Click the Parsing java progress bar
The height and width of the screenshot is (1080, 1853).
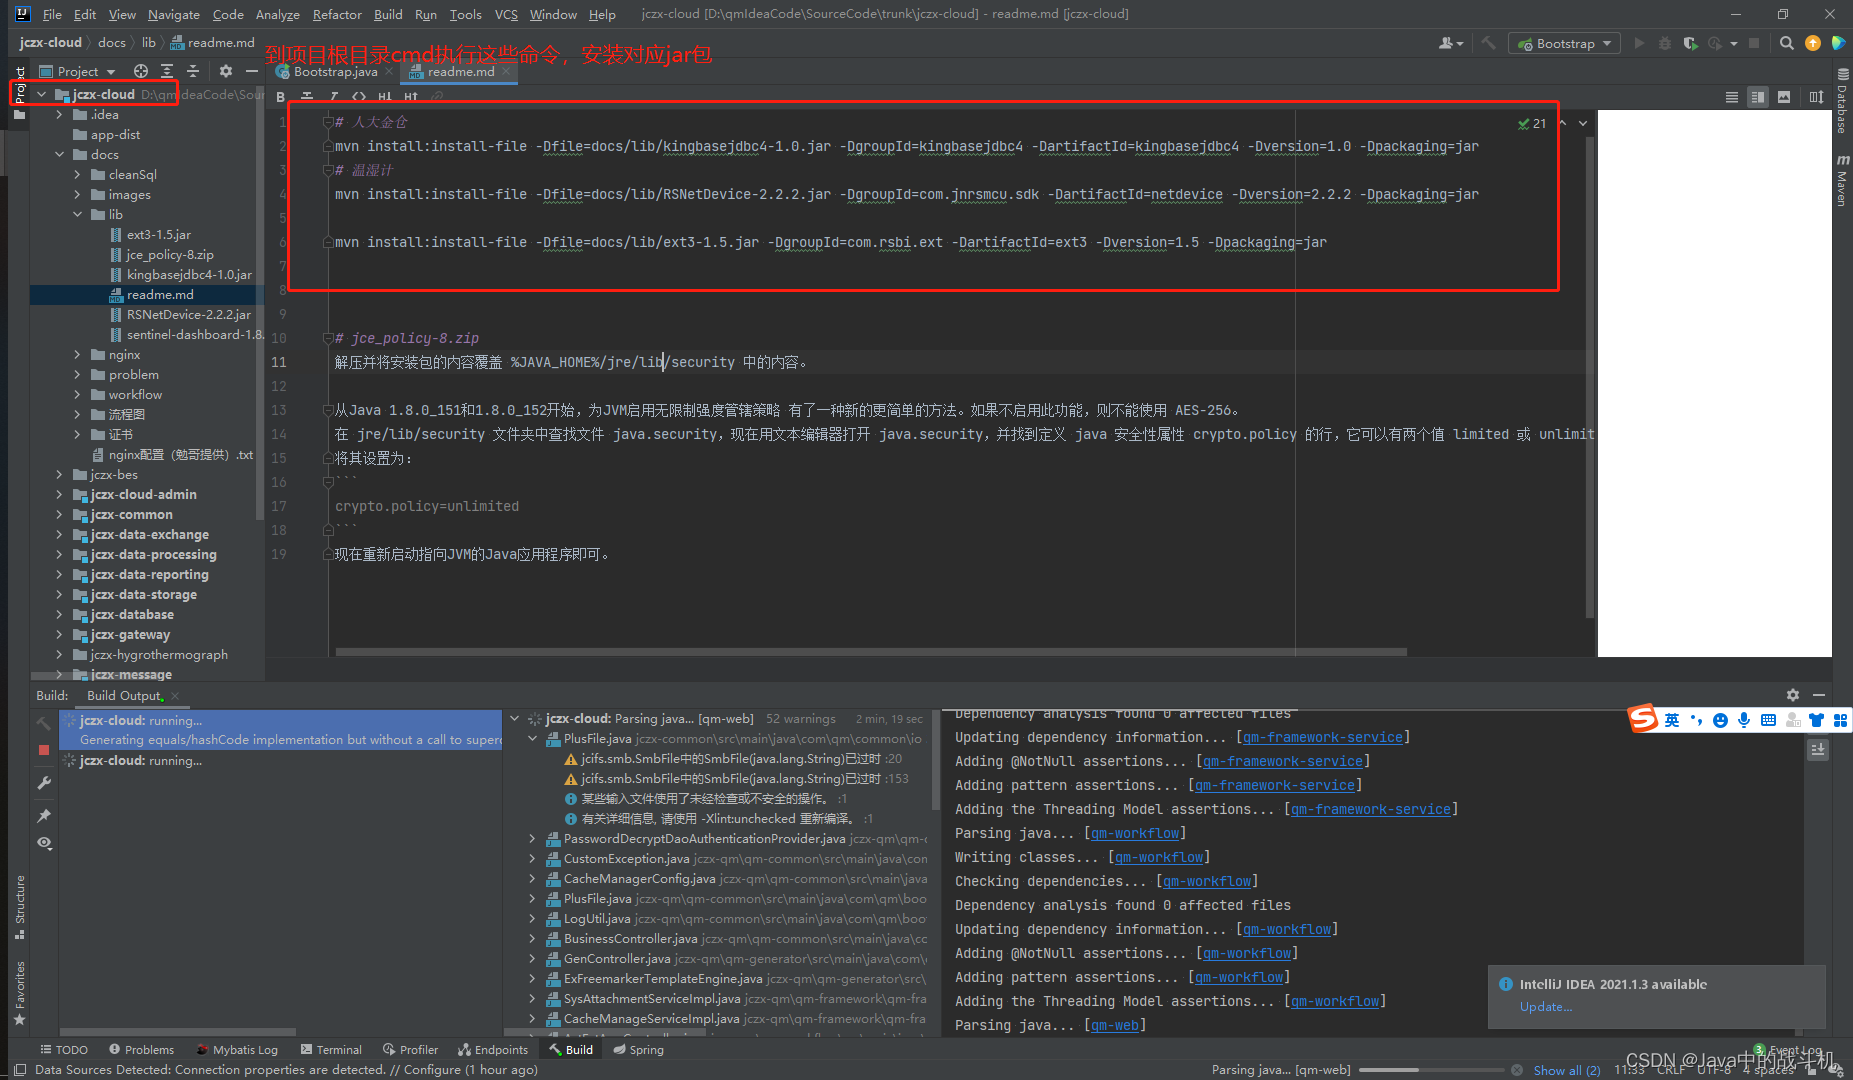[1430, 1070]
